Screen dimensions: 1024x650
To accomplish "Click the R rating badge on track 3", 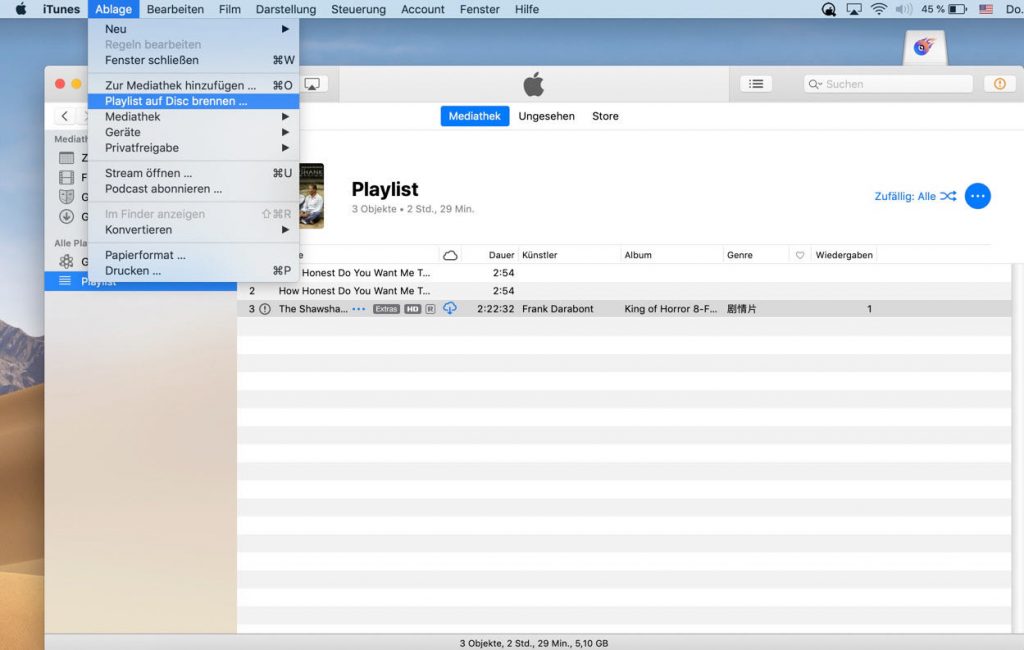I will pyautogui.click(x=430, y=309).
